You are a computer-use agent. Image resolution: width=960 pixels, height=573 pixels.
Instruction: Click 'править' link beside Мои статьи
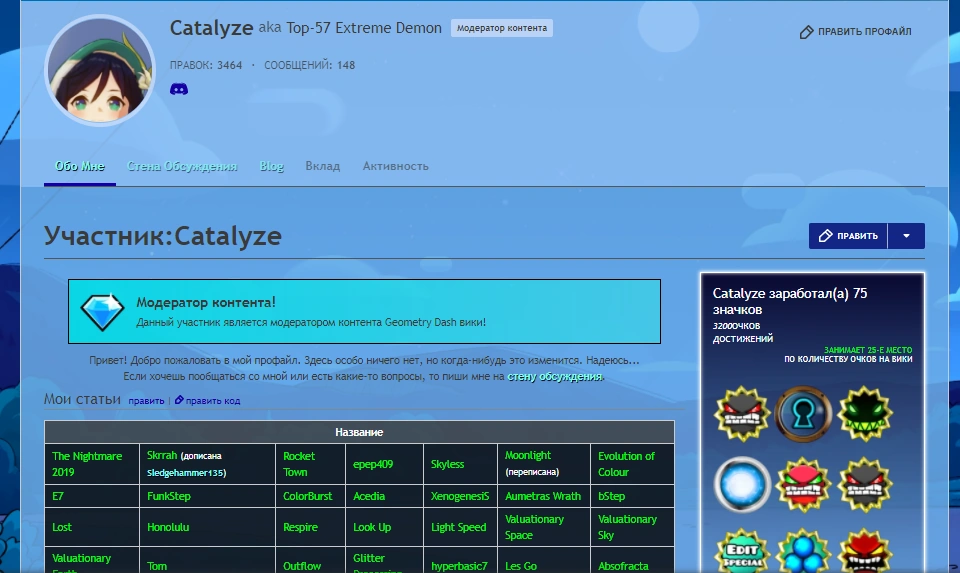tap(146, 400)
